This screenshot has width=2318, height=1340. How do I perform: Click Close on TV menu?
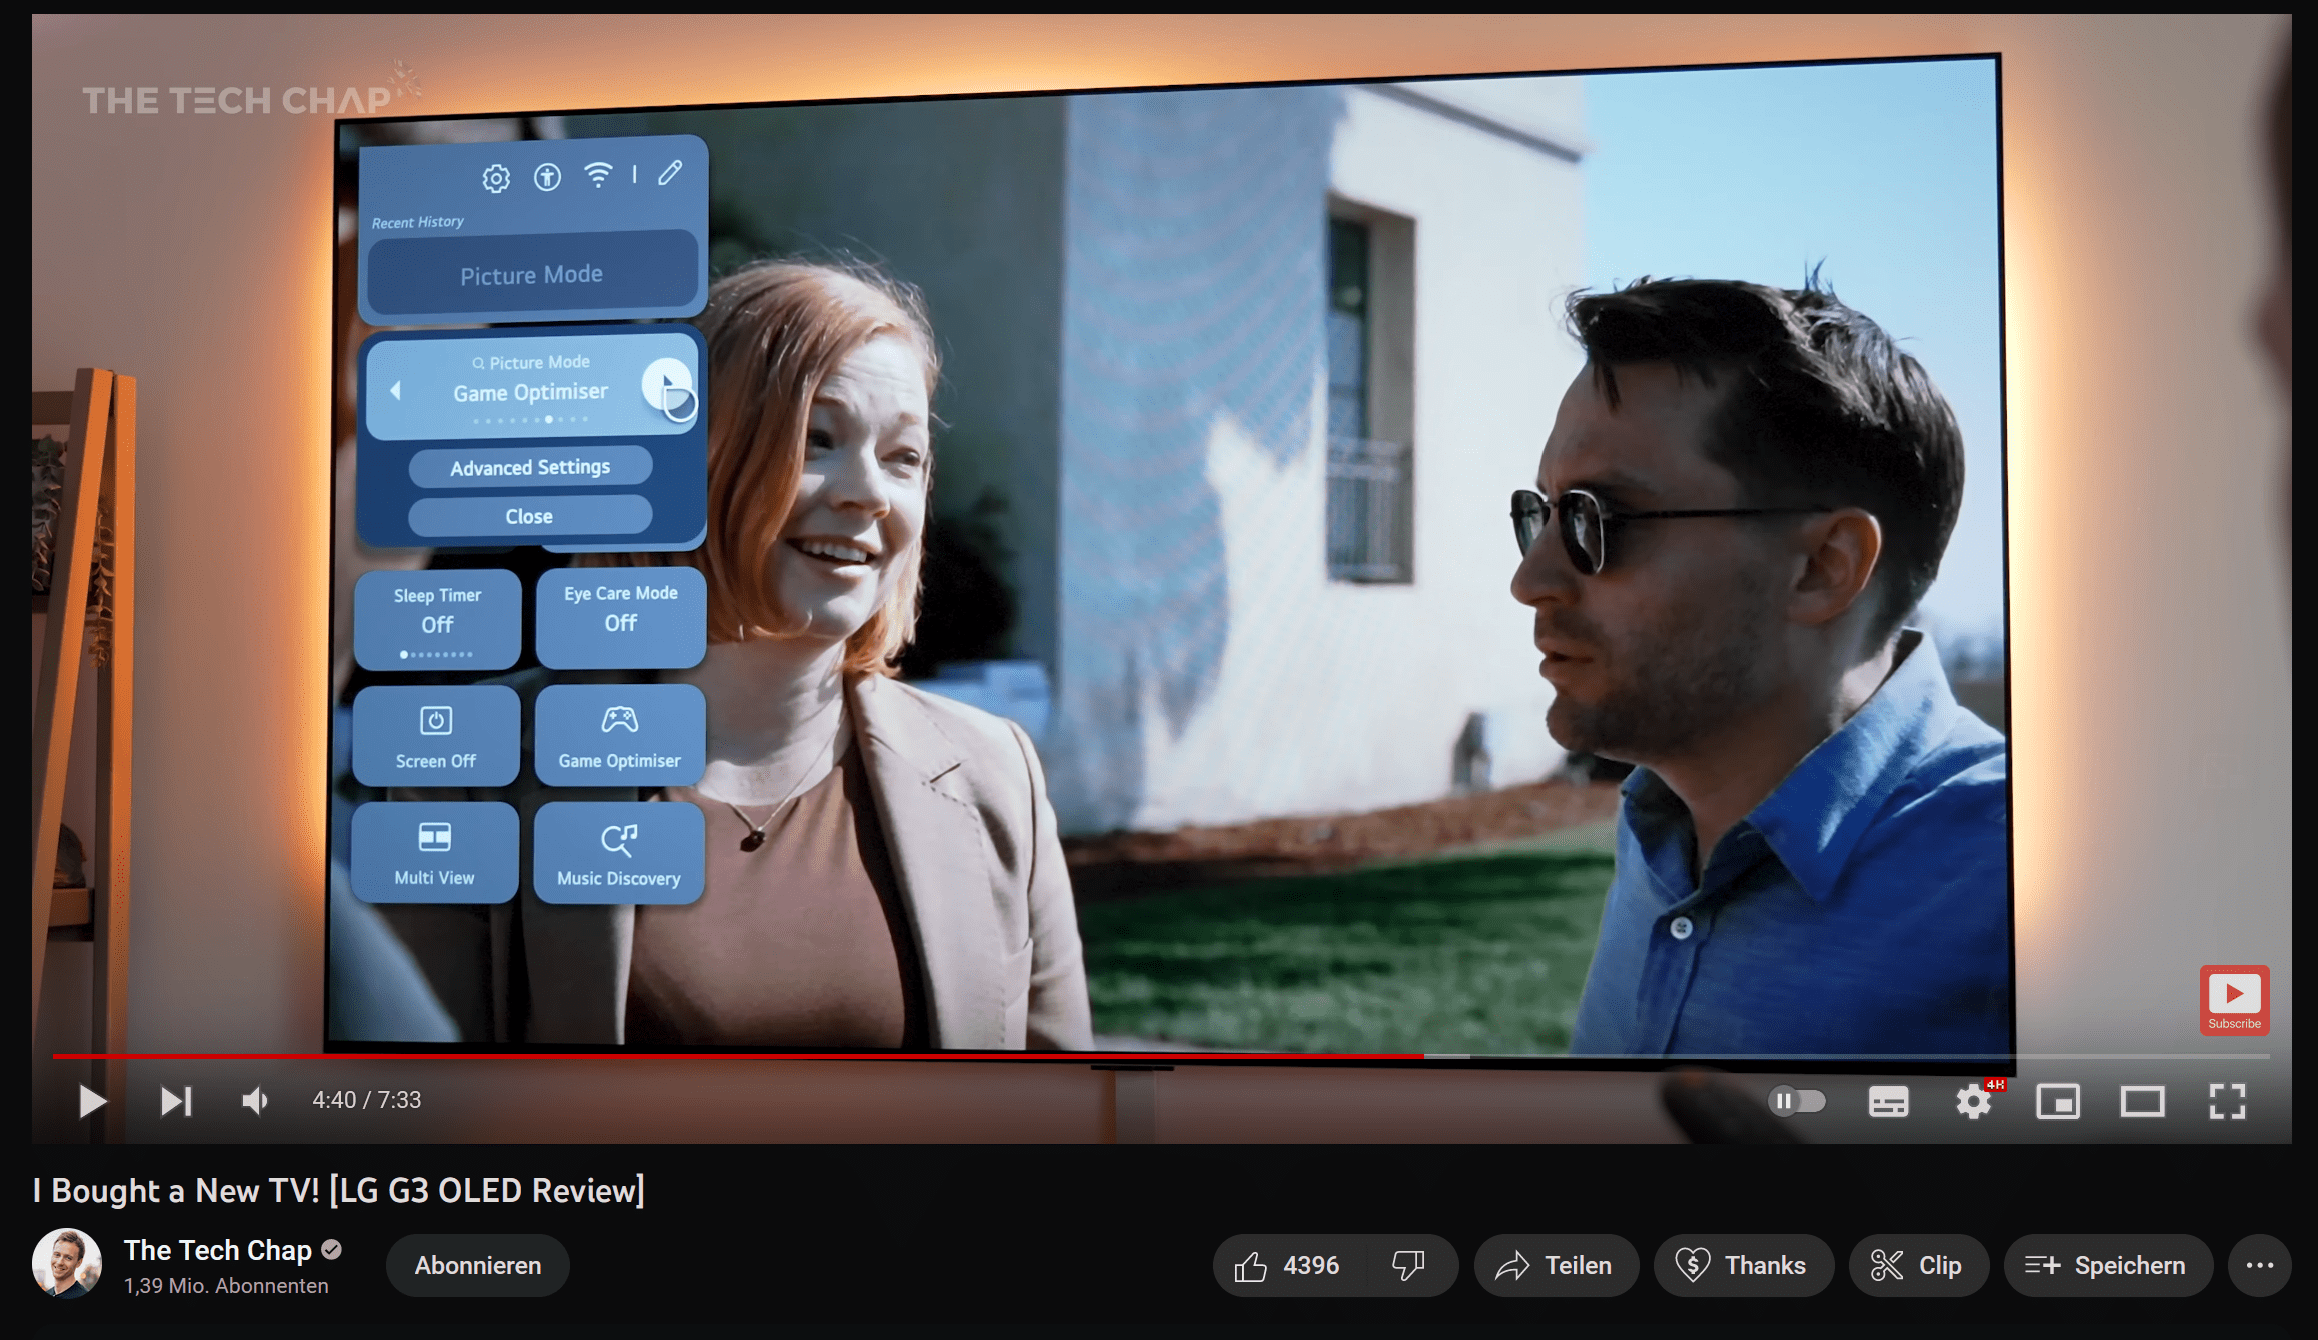pyautogui.click(x=529, y=516)
